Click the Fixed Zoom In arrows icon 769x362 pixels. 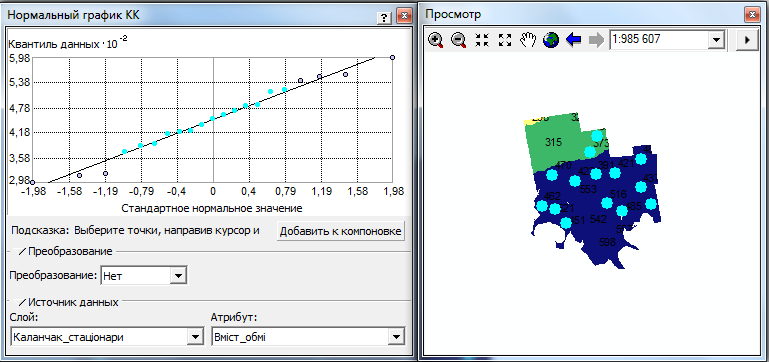(482, 40)
